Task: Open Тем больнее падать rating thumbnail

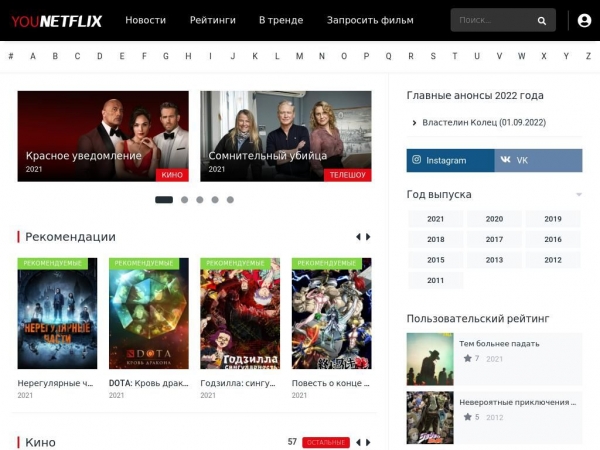Action: click(430, 359)
